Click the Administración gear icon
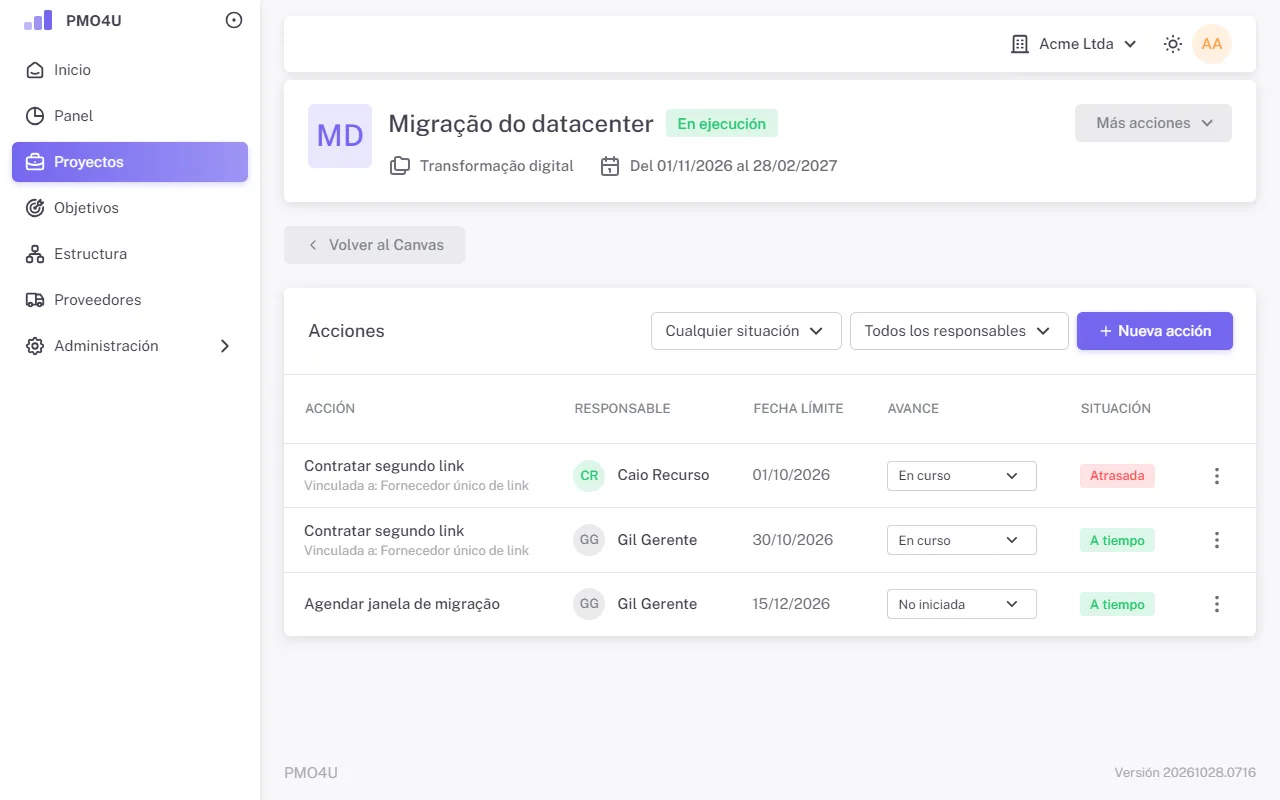Viewport: 1280px width, 800px height. click(35, 346)
